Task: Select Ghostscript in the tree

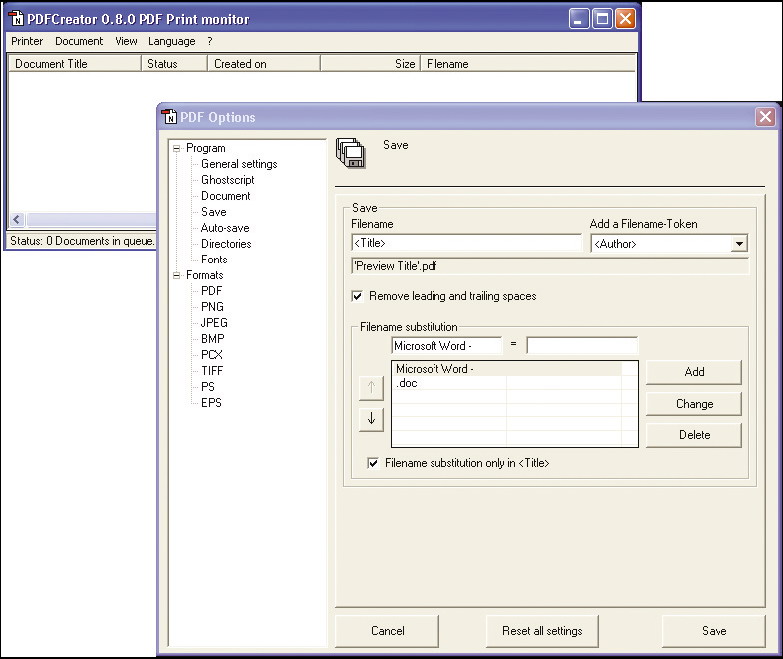Action: pos(228,180)
